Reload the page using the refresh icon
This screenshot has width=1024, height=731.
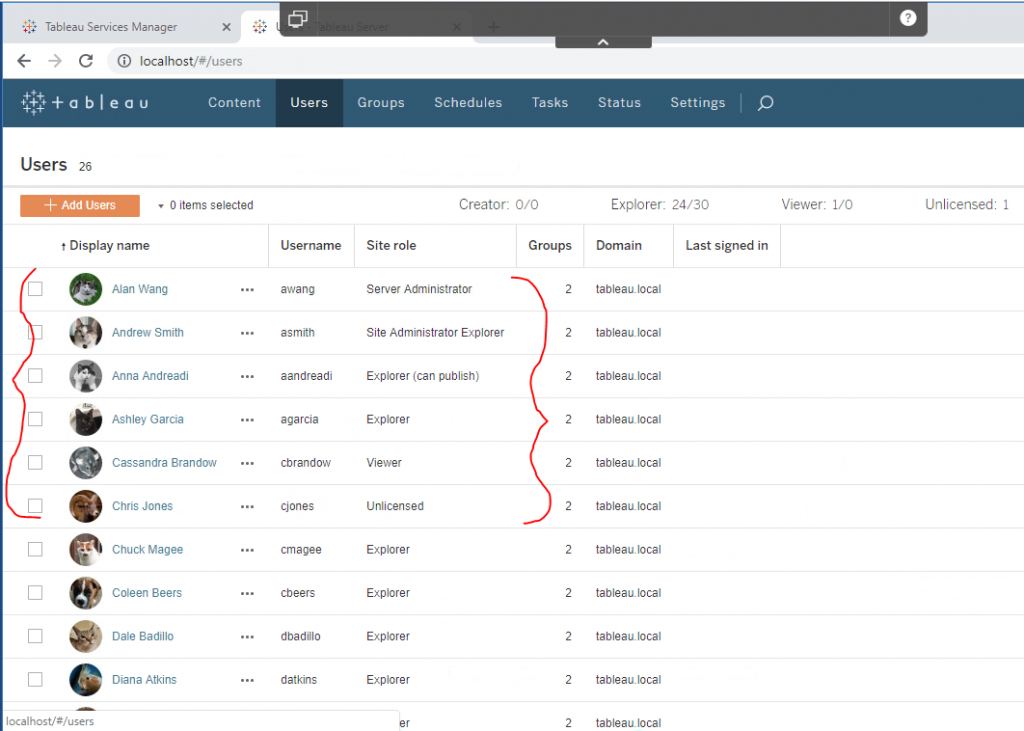(x=85, y=61)
